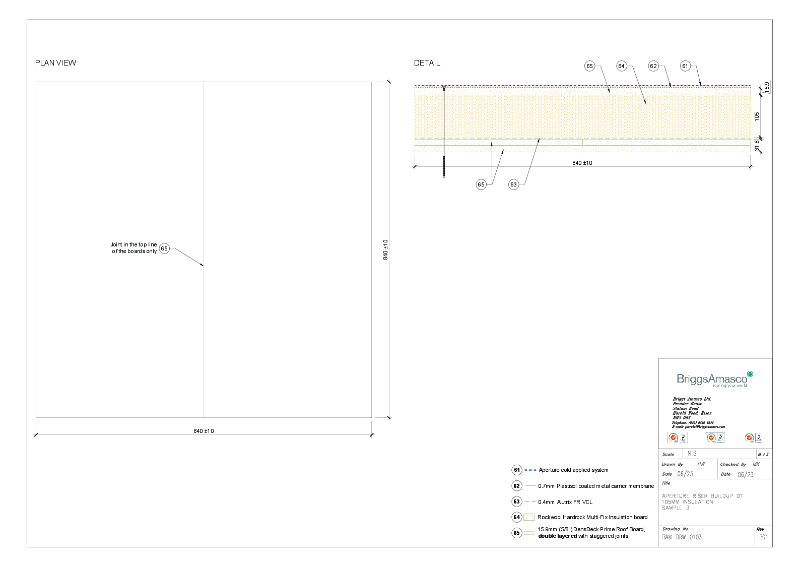Click the Drawn By field in the title block
The height and width of the screenshot is (566, 800).
click(x=684, y=464)
